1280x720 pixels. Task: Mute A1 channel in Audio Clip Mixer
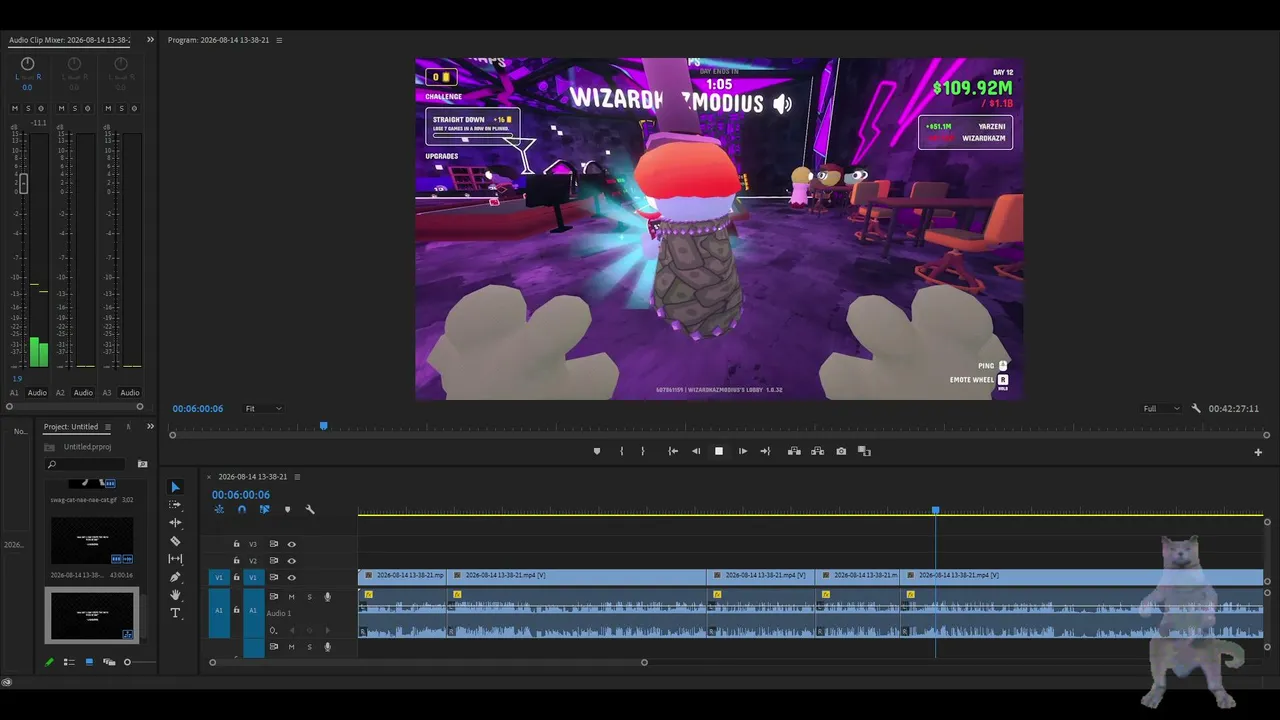click(15, 108)
